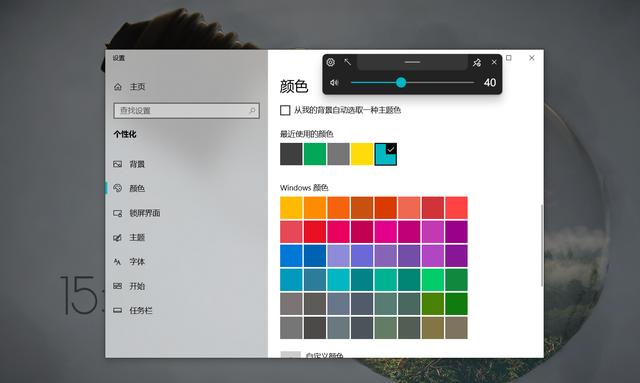Screen dimensions: 640x383
Task: Select the checked teal recent swatch
Action: click(x=386, y=154)
